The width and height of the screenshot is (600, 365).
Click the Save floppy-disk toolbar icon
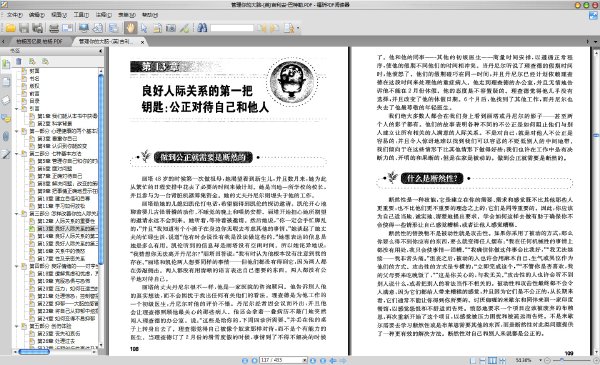click(24, 28)
